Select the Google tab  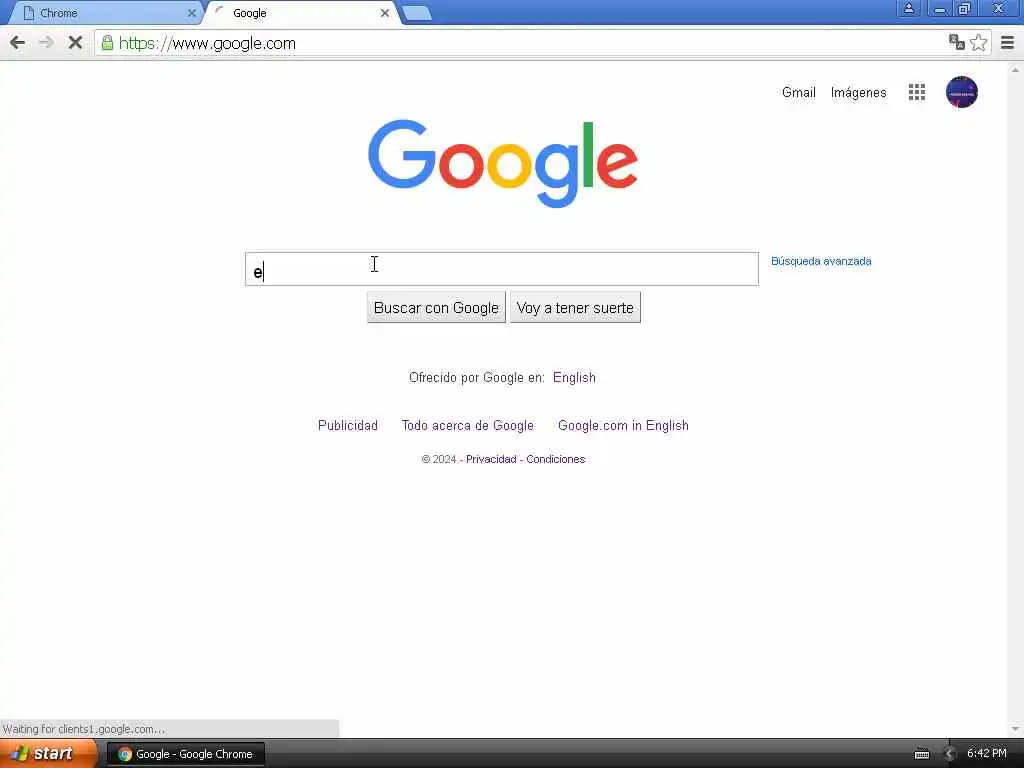coord(300,13)
